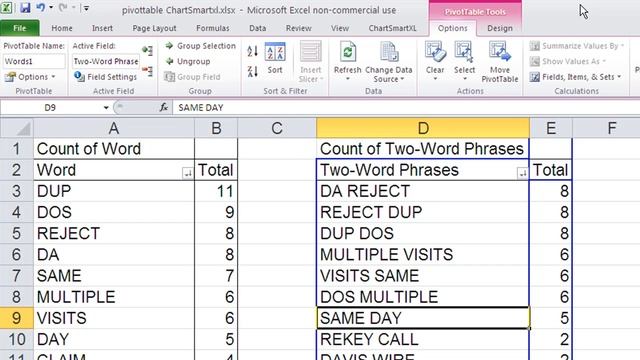Viewport: 640px width, 360px height.
Task: Select cell containing DA REJECT
Action: tap(423, 191)
